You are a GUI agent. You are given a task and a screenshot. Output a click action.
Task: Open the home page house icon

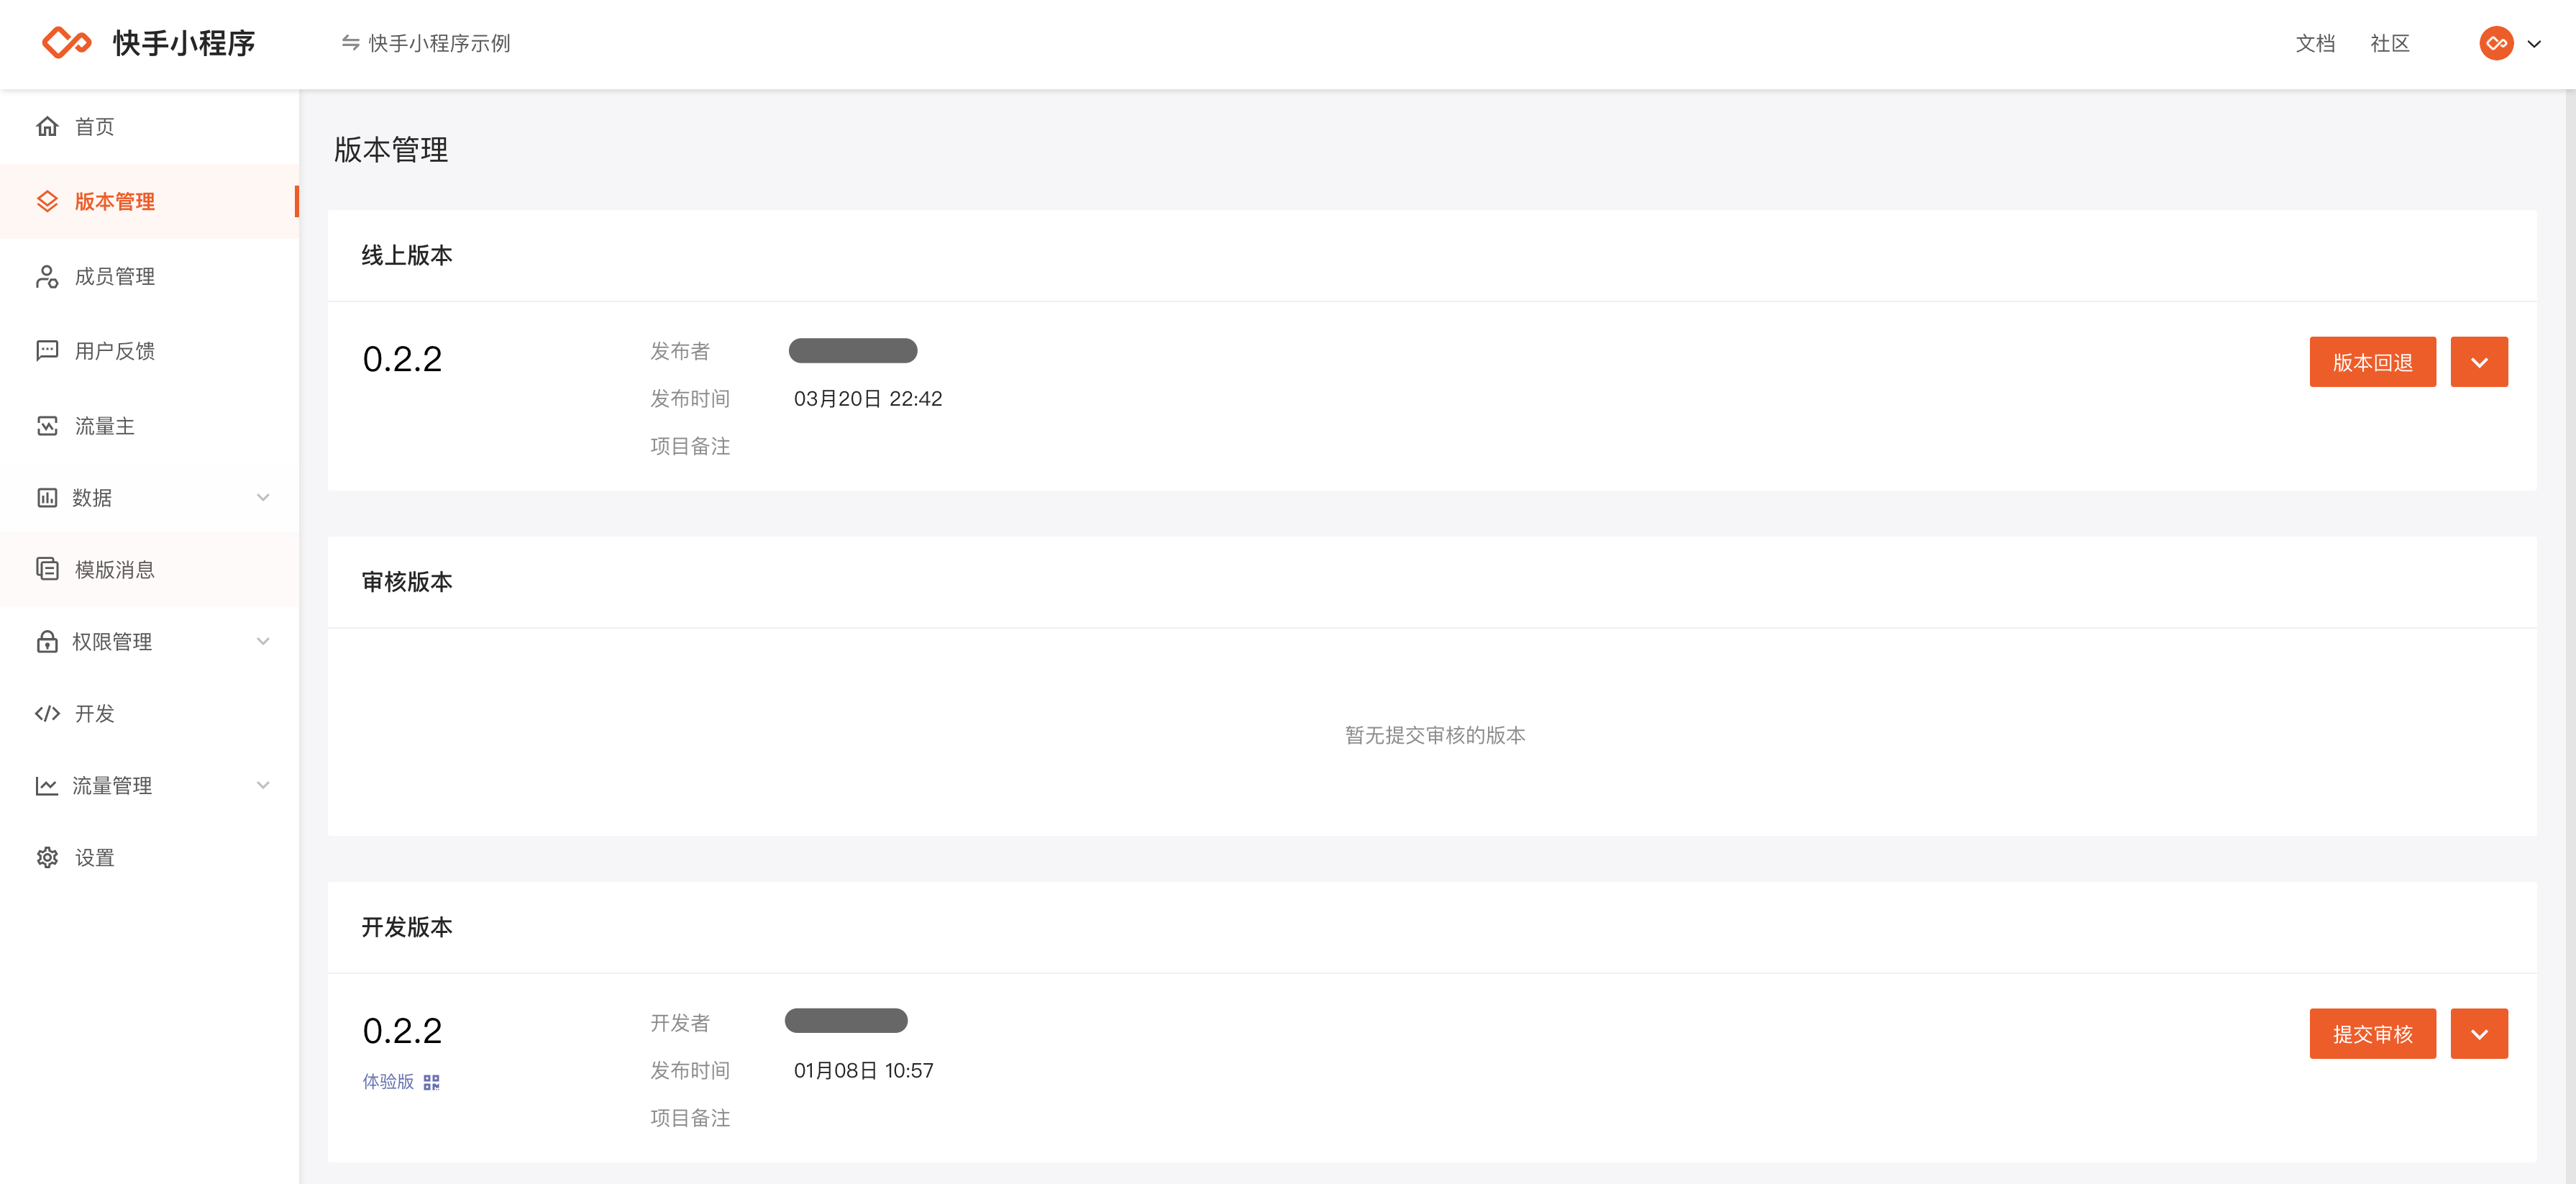pos(47,126)
